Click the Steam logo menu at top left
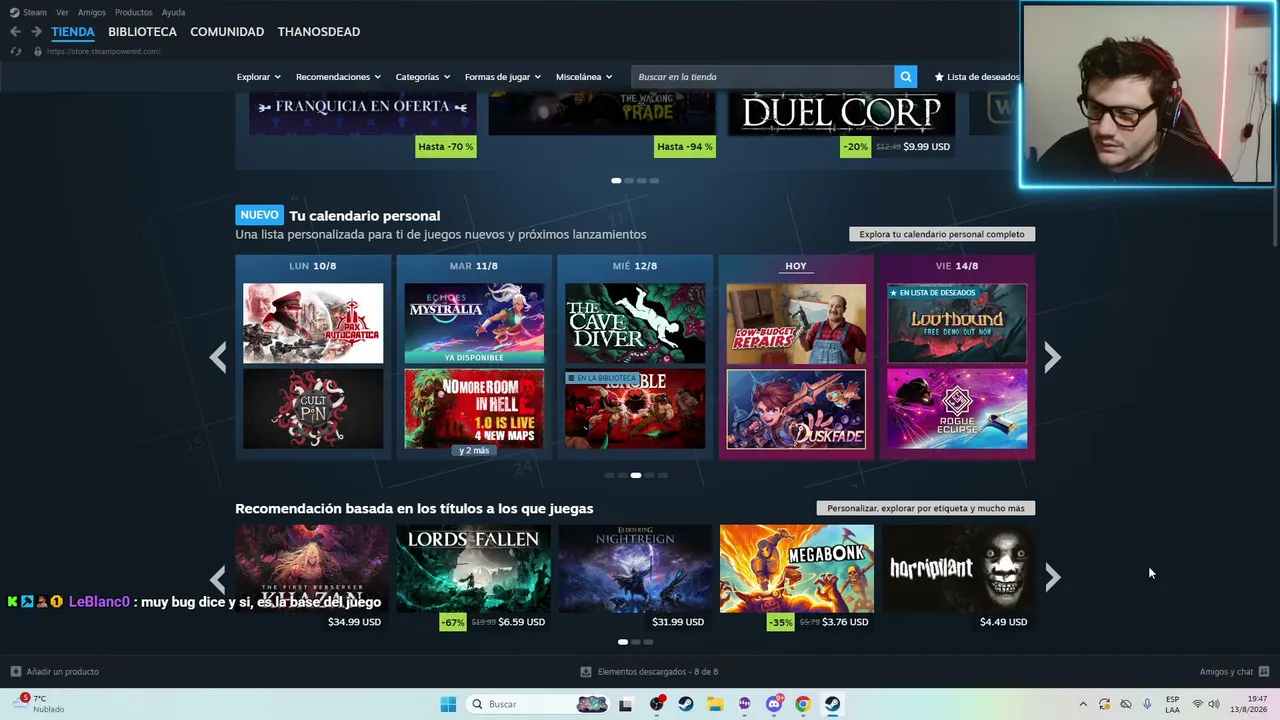 [x=28, y=12]
